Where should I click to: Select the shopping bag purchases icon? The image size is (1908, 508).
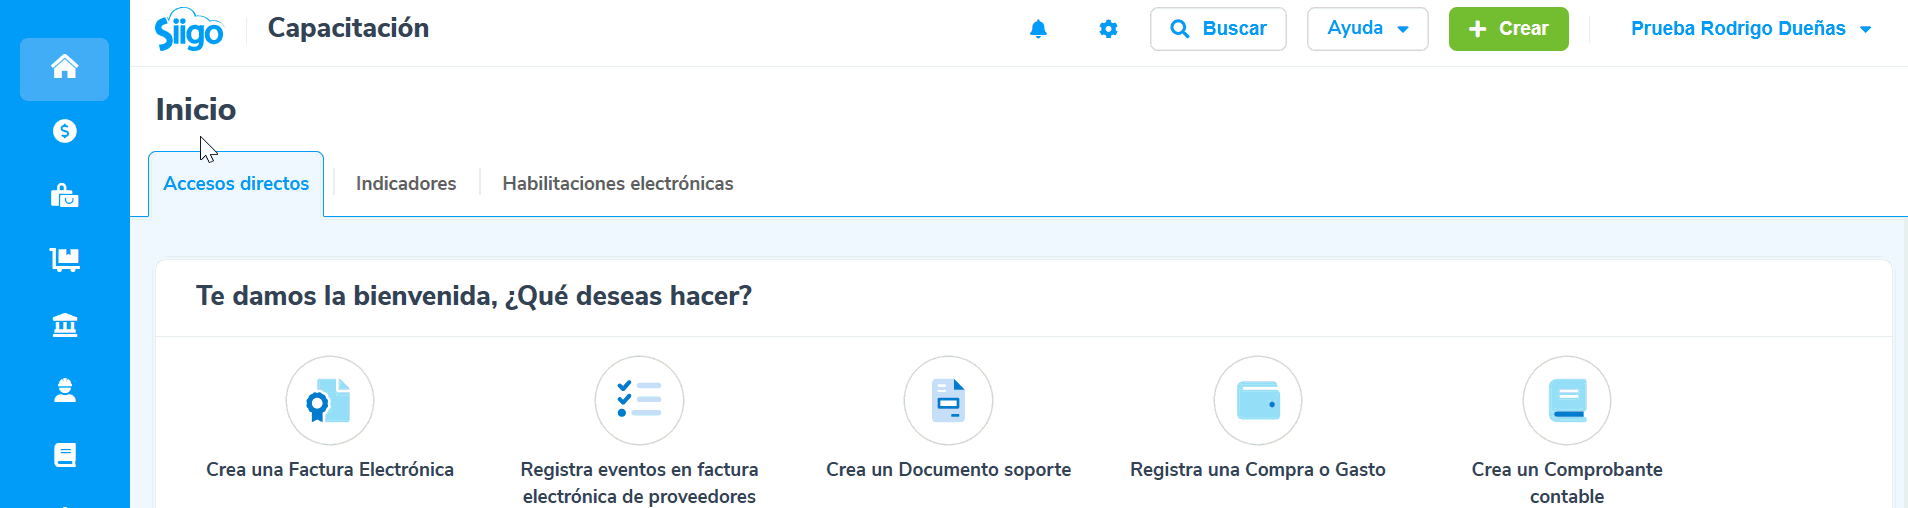(x=65, y=196)
